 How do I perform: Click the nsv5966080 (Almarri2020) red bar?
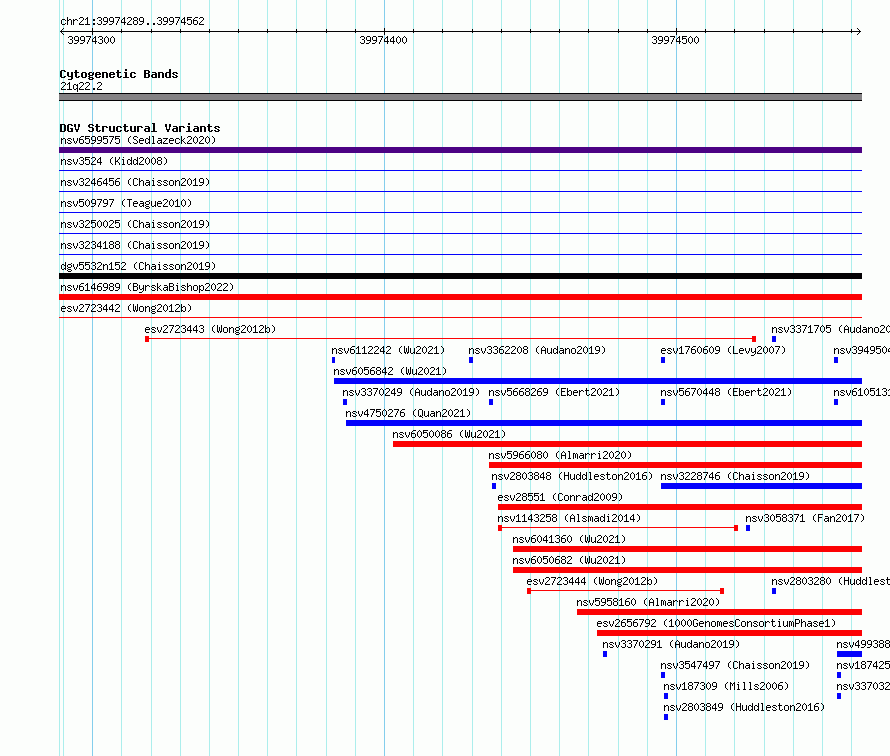point(675,465)
